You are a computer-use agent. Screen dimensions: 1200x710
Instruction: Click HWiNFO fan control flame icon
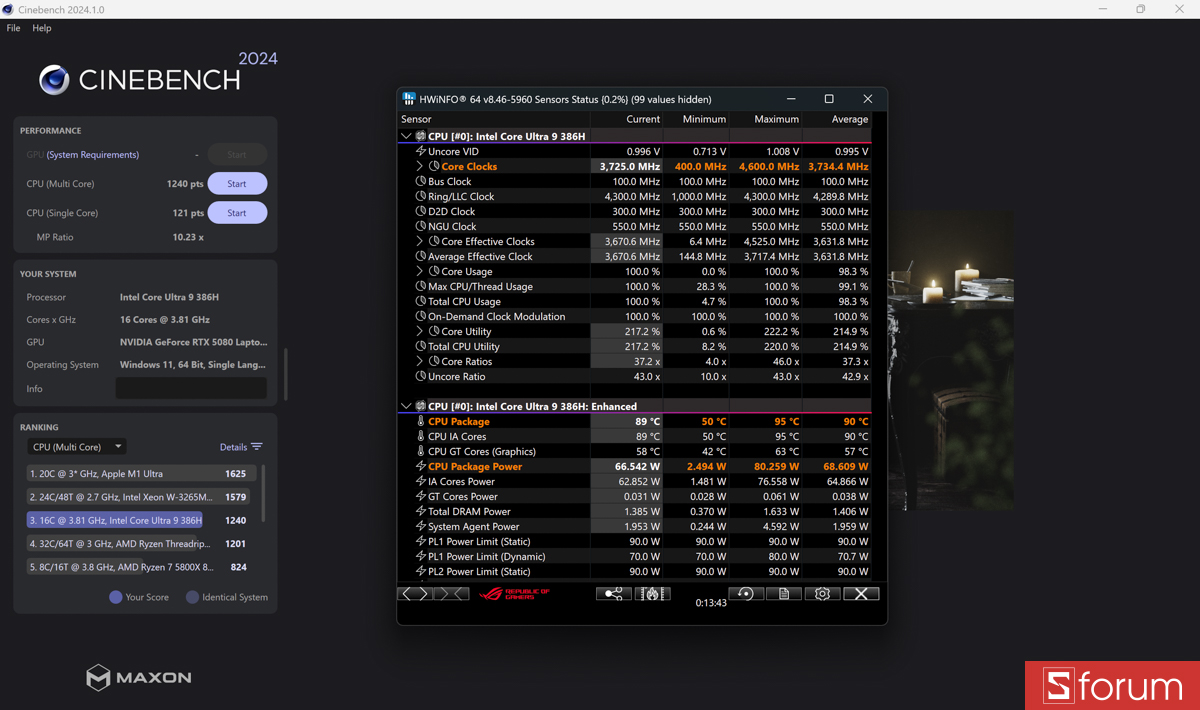click(652, 594)
